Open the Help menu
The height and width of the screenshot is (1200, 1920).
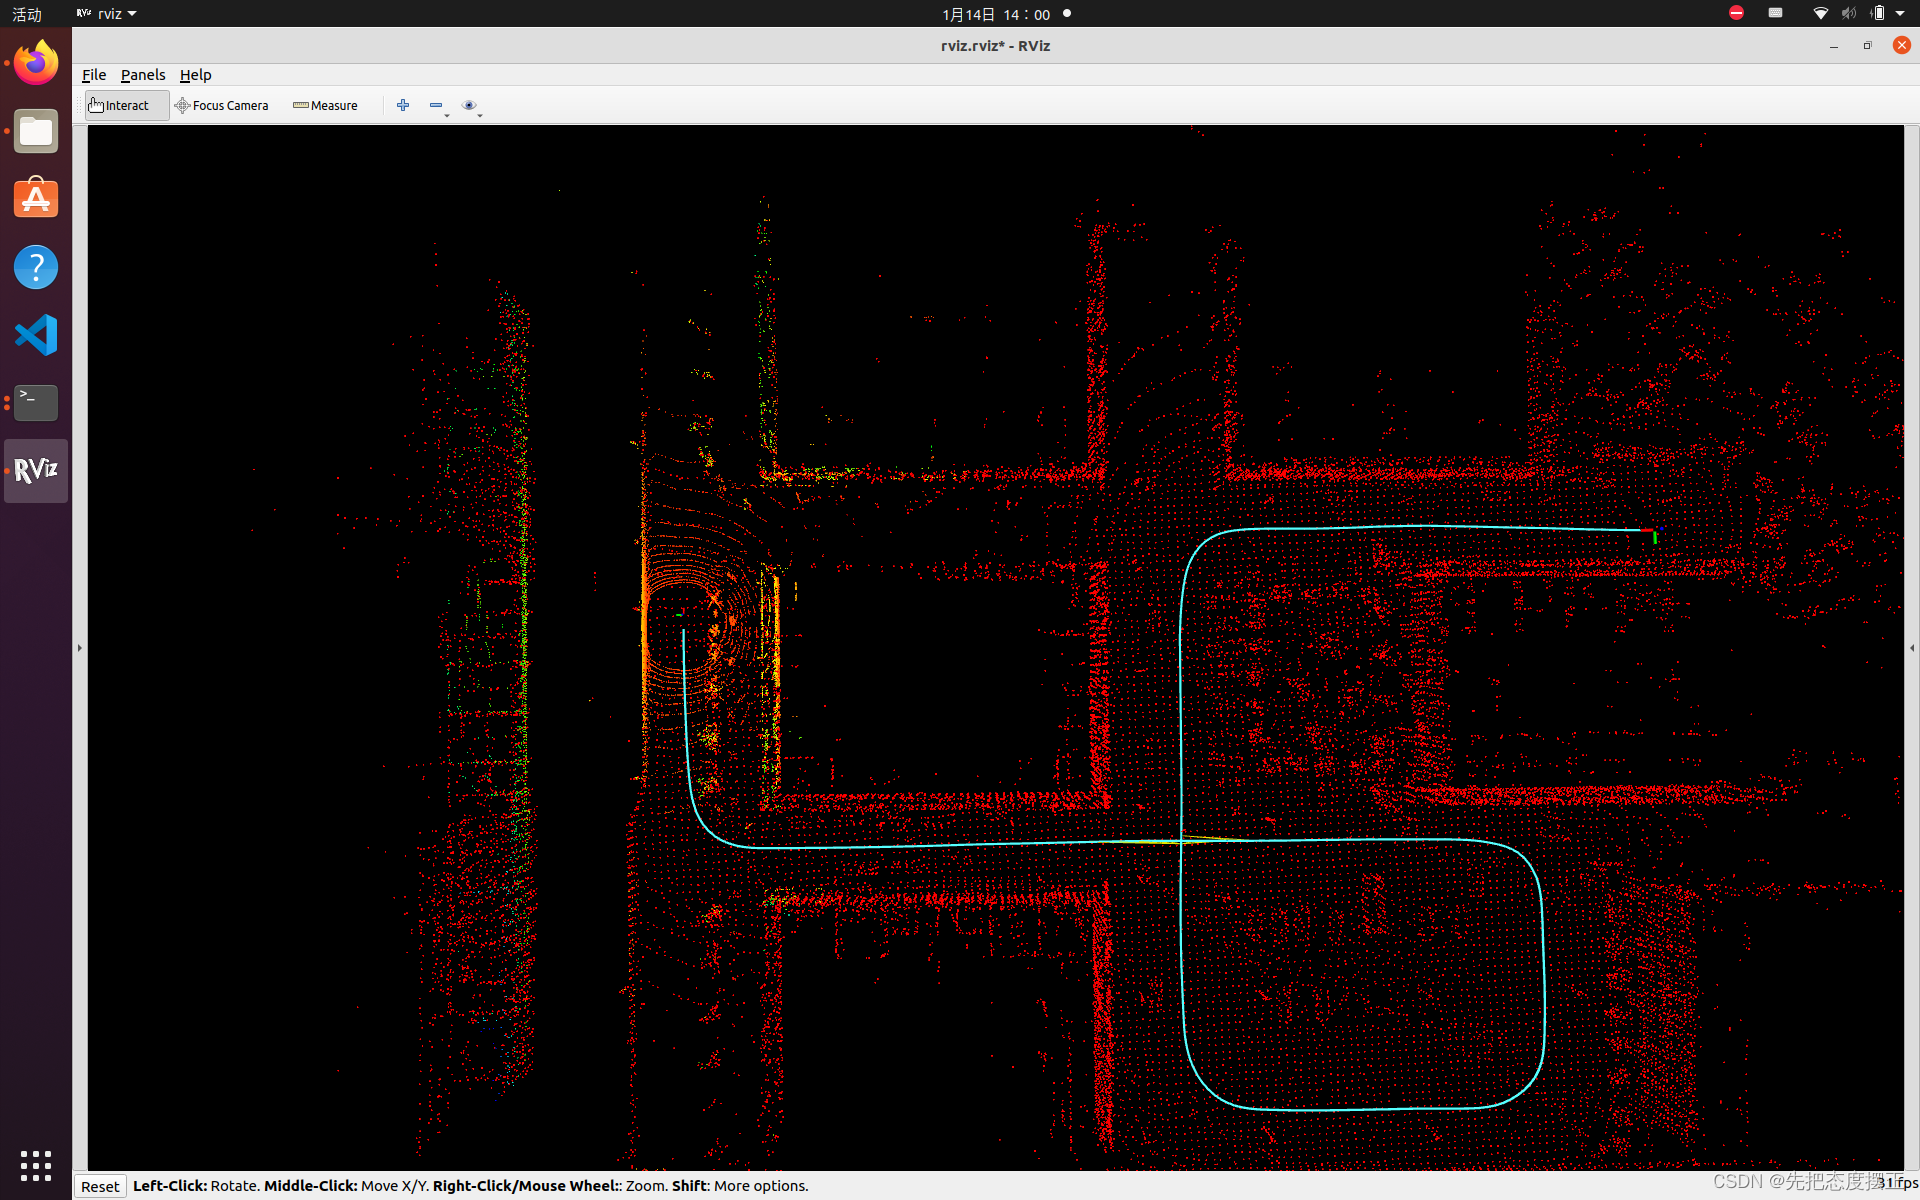(x=195, y=75)
